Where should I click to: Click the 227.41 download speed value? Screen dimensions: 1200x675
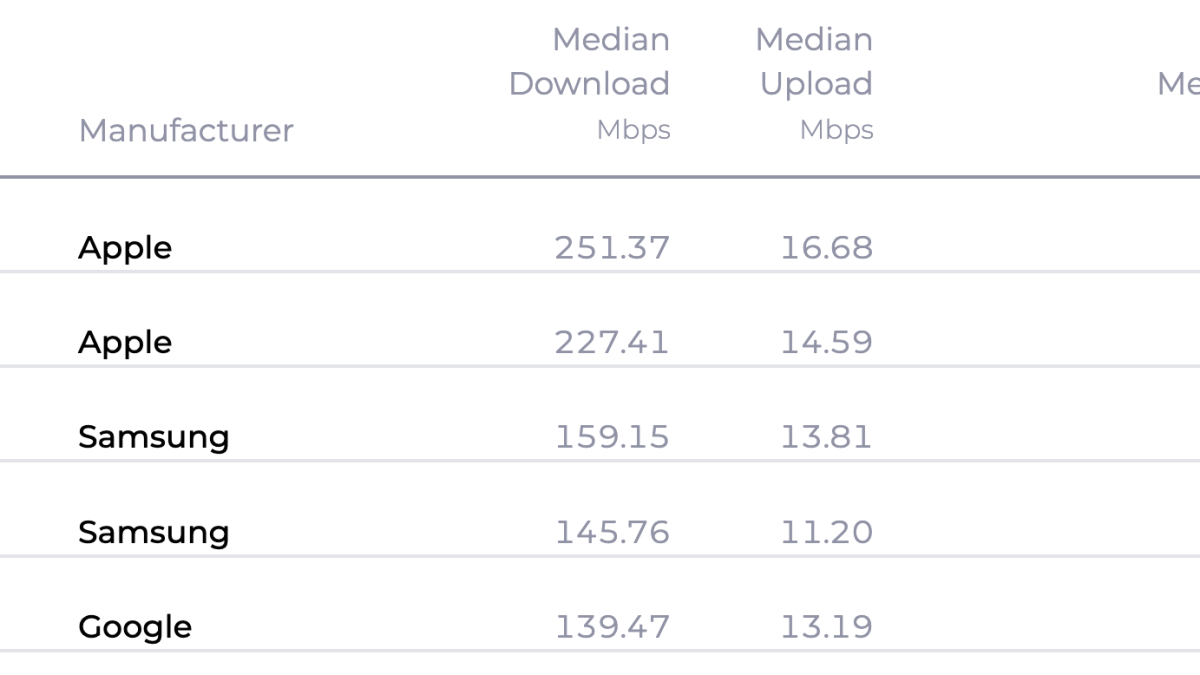pos(612,343)
